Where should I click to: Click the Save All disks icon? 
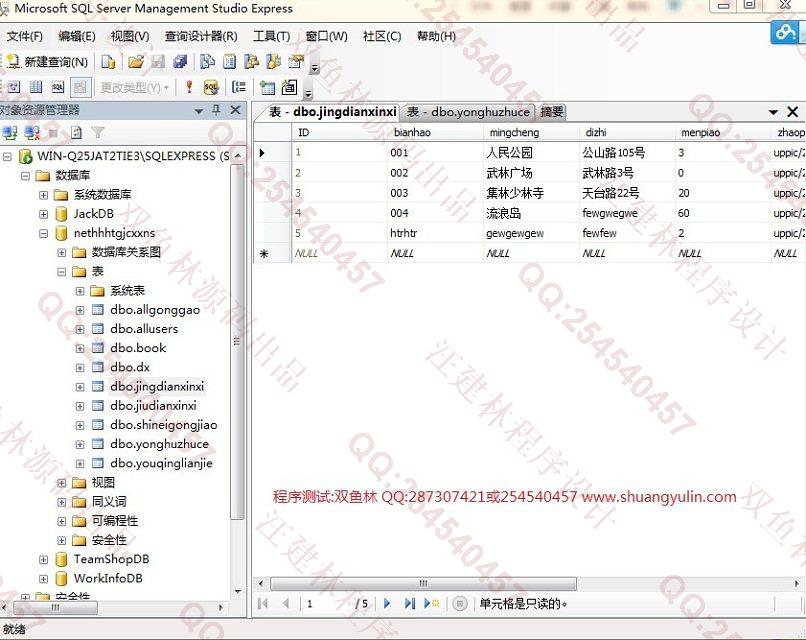click(180, 62)
